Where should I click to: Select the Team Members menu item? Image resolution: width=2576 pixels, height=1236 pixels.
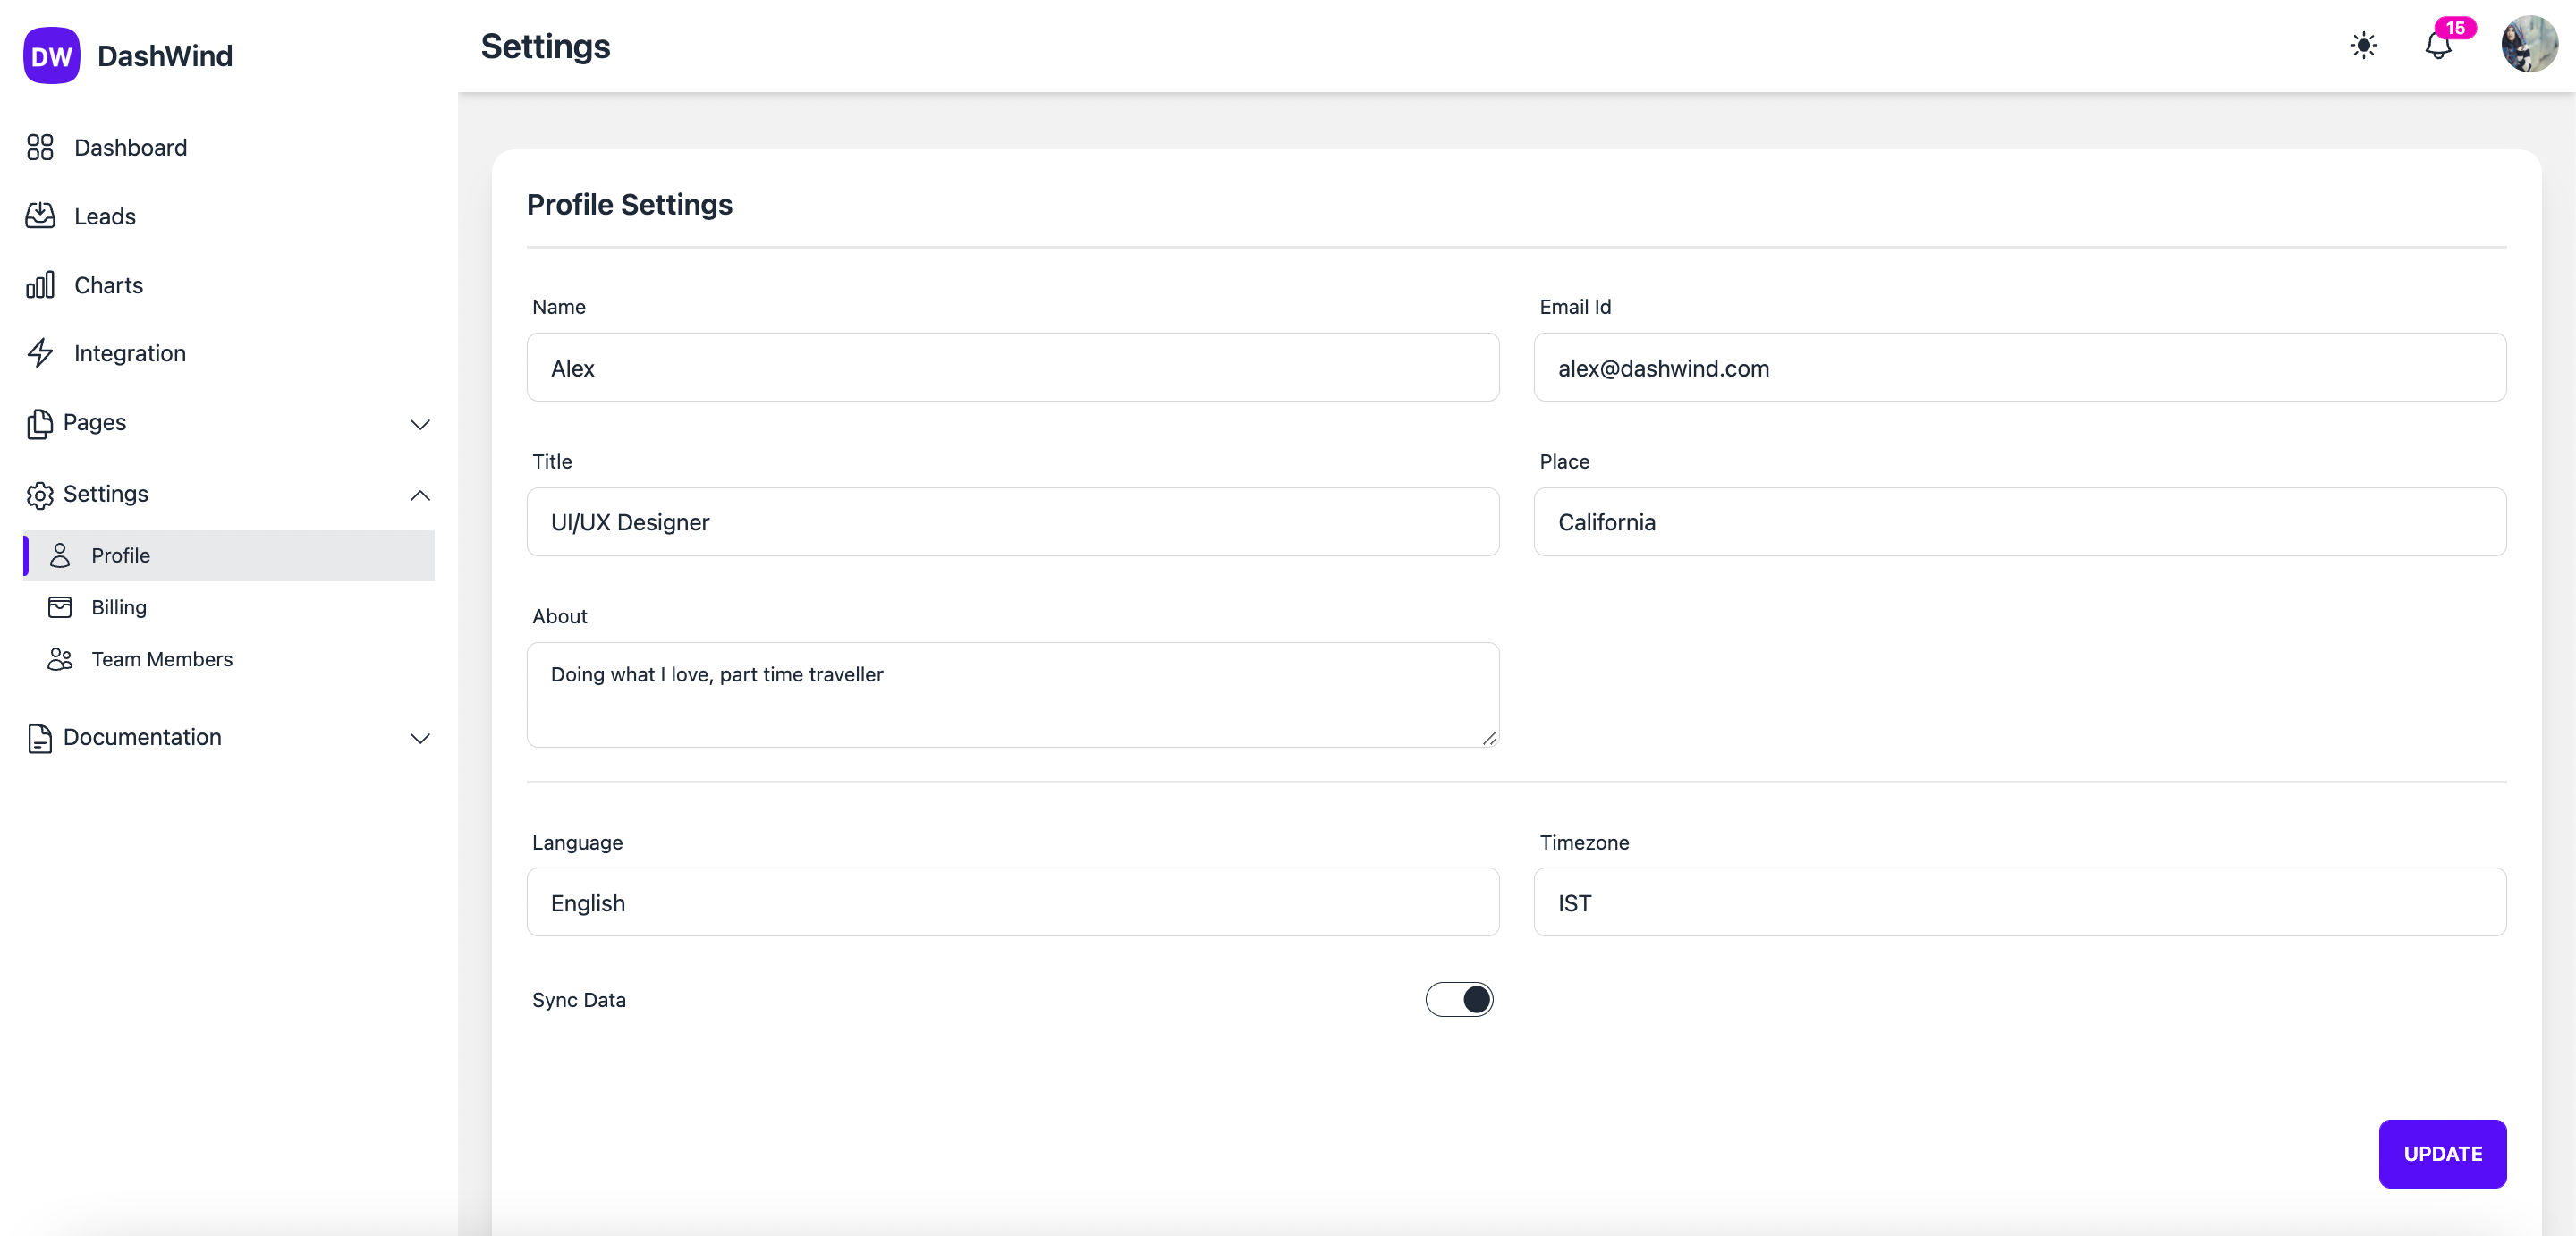(161, 657)
